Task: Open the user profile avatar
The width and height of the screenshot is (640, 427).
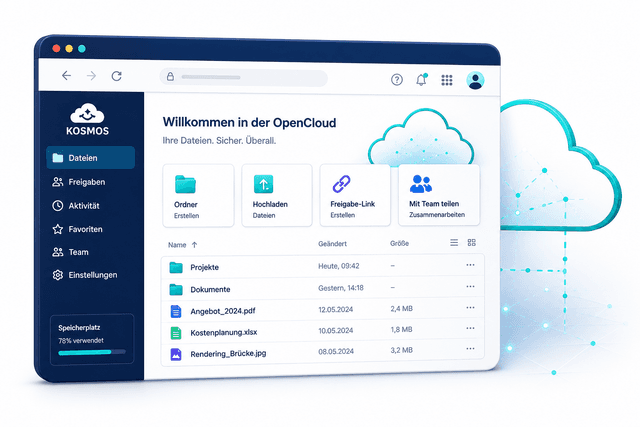Action: tap(475, 80)
